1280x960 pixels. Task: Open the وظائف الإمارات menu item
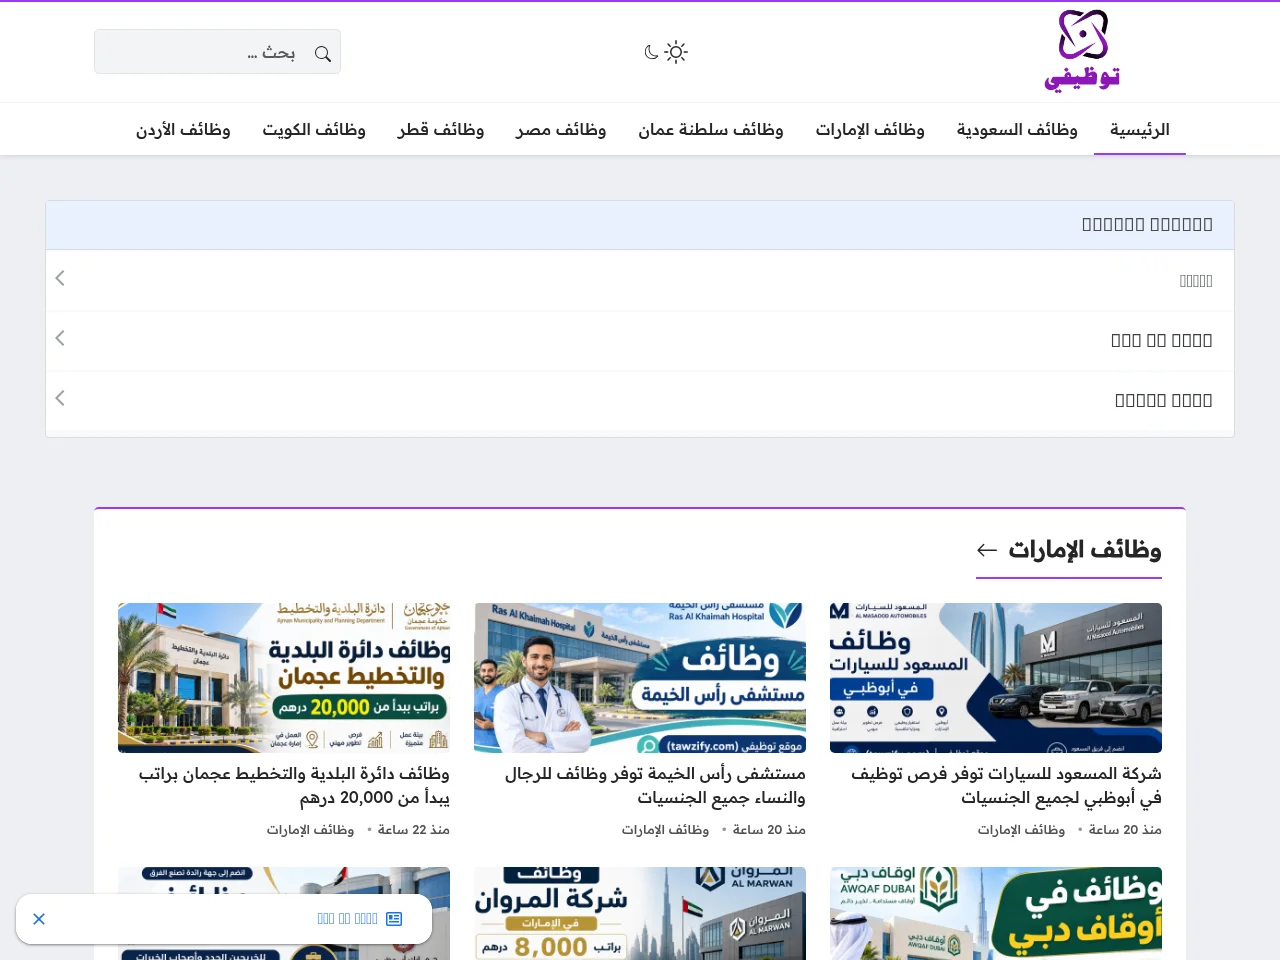[870, 129]
